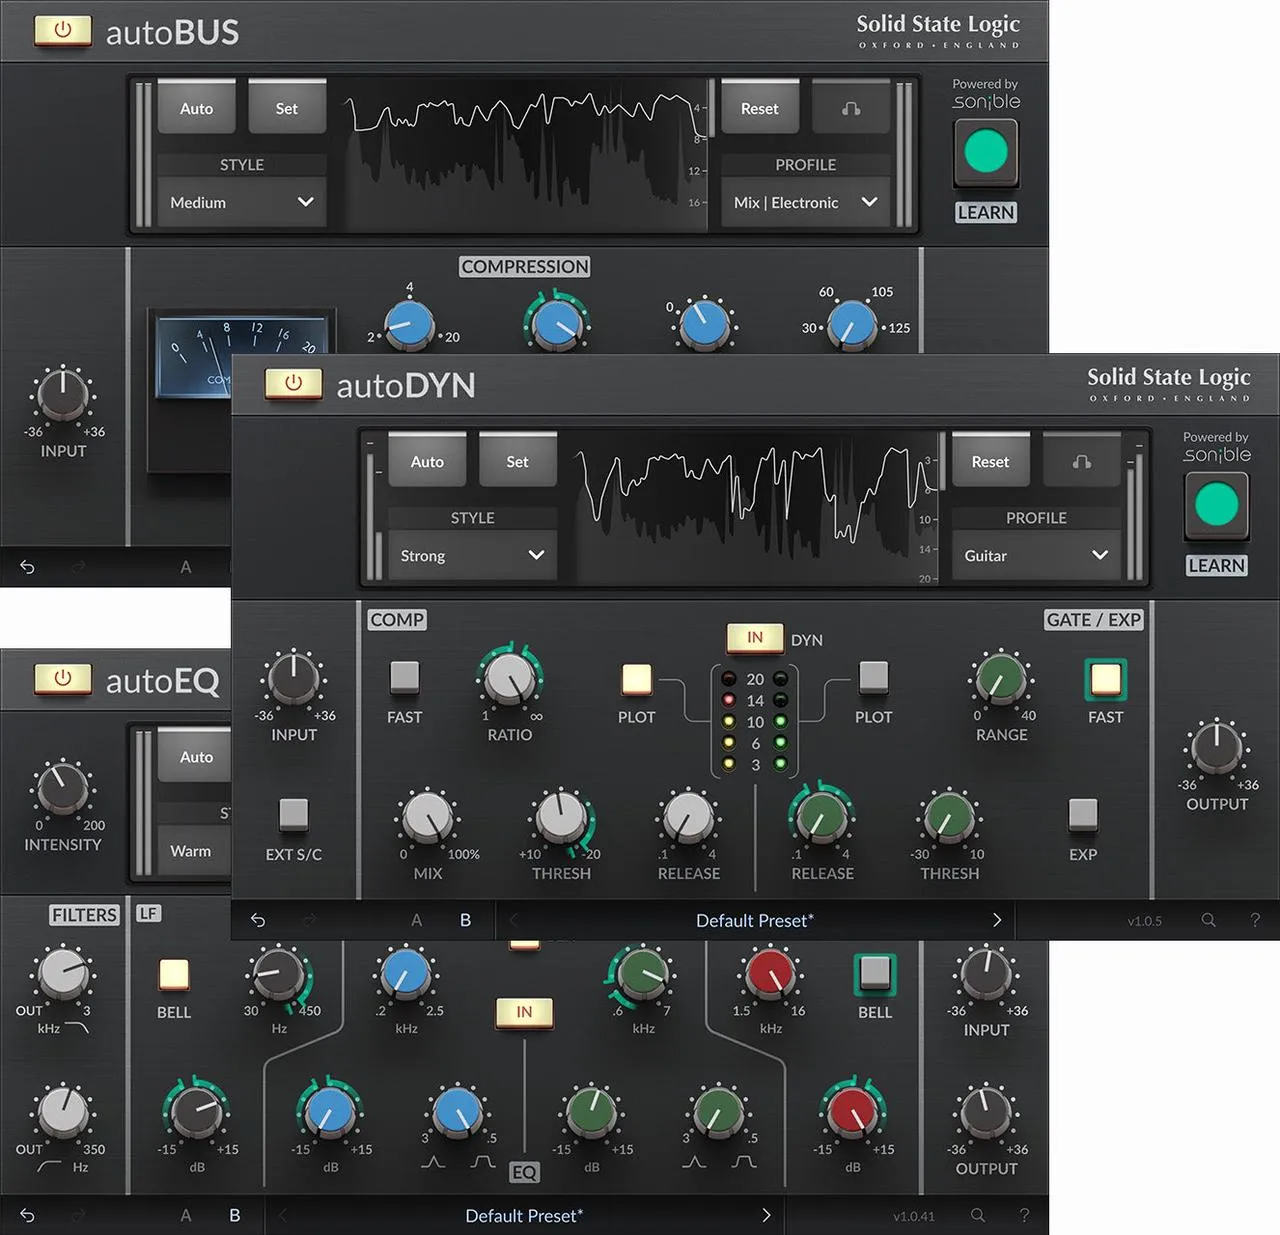
Task: Click the undo arrow in autoBUS footer
Action: (x=28, y=567)
